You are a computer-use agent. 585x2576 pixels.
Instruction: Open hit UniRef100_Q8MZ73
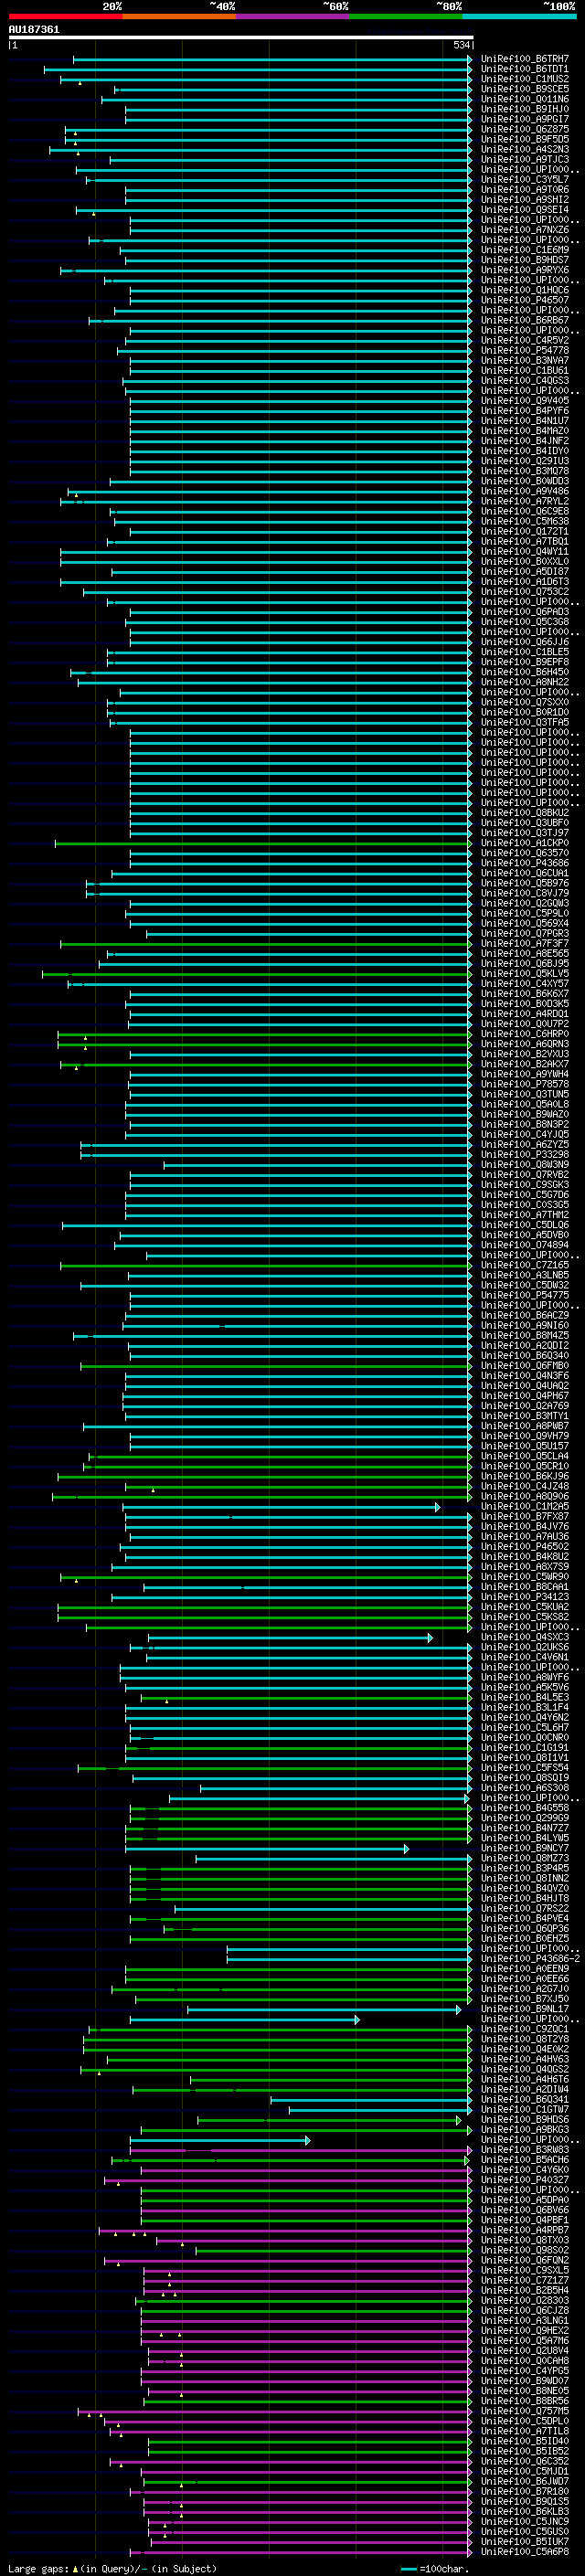tap(525, 1858)
